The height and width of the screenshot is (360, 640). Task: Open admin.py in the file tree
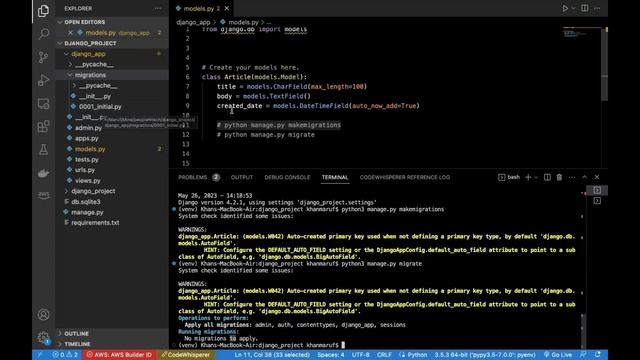coord(88,128)
